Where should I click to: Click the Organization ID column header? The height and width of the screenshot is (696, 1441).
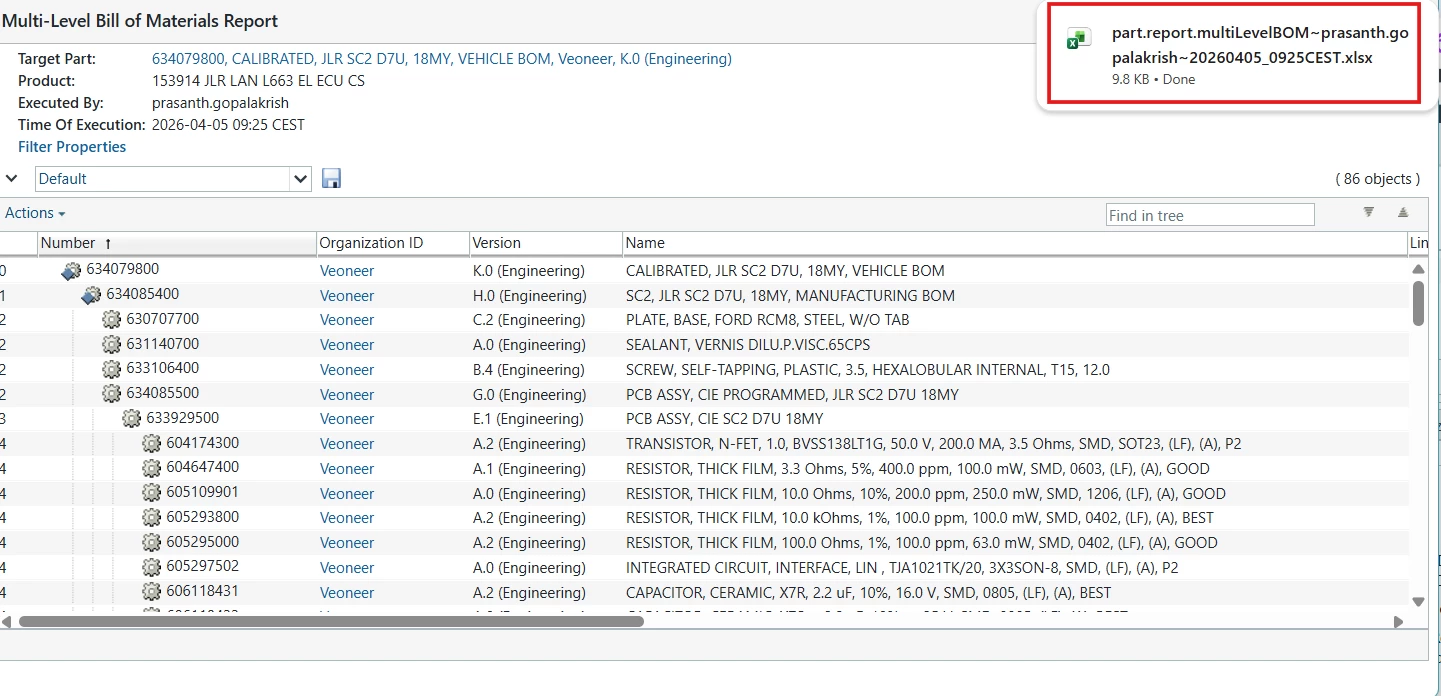click(x=393, y=243)
